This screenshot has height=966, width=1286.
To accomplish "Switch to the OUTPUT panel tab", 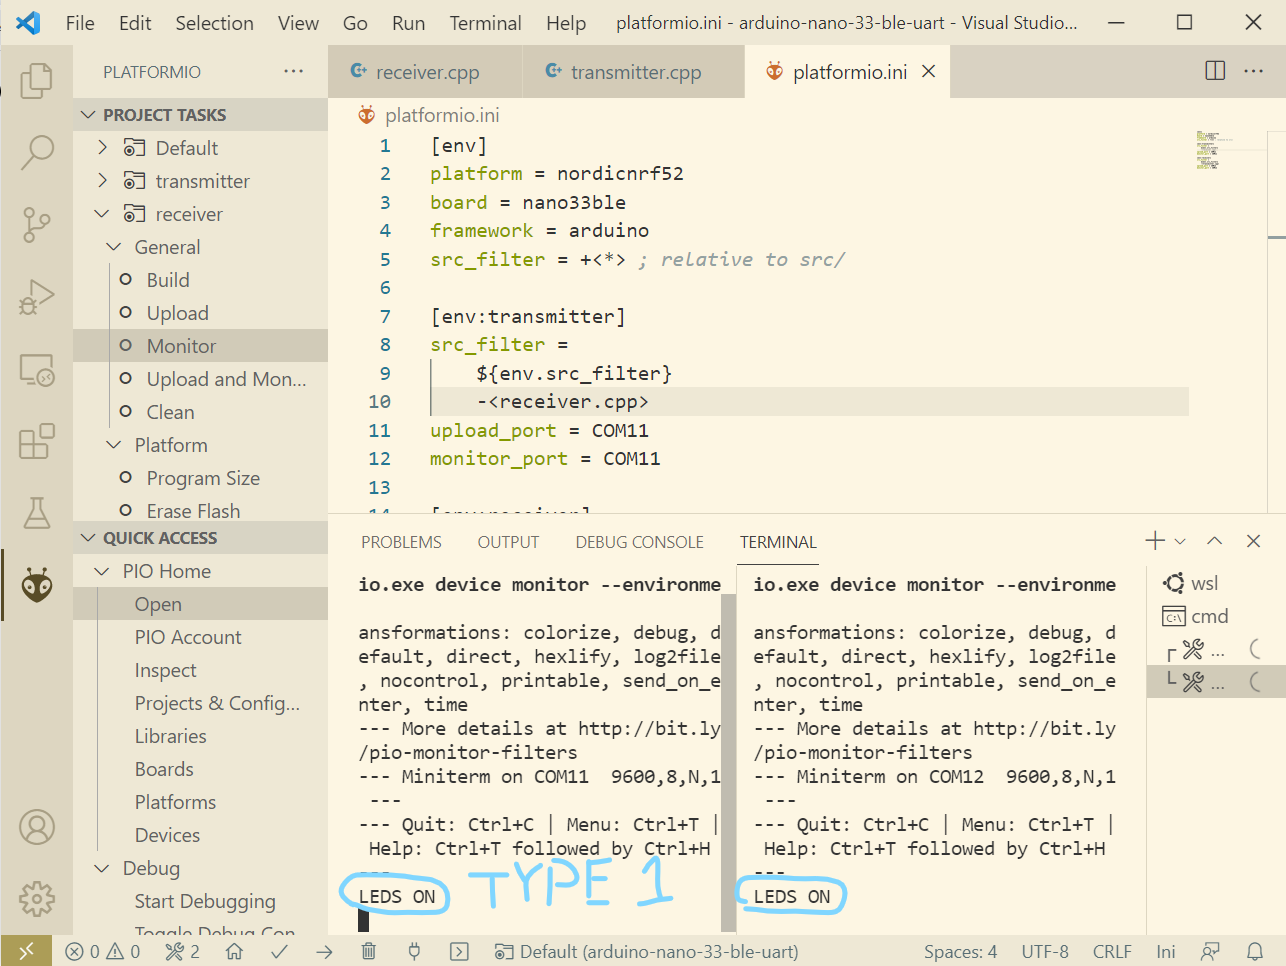I will (x=508, y=542).
